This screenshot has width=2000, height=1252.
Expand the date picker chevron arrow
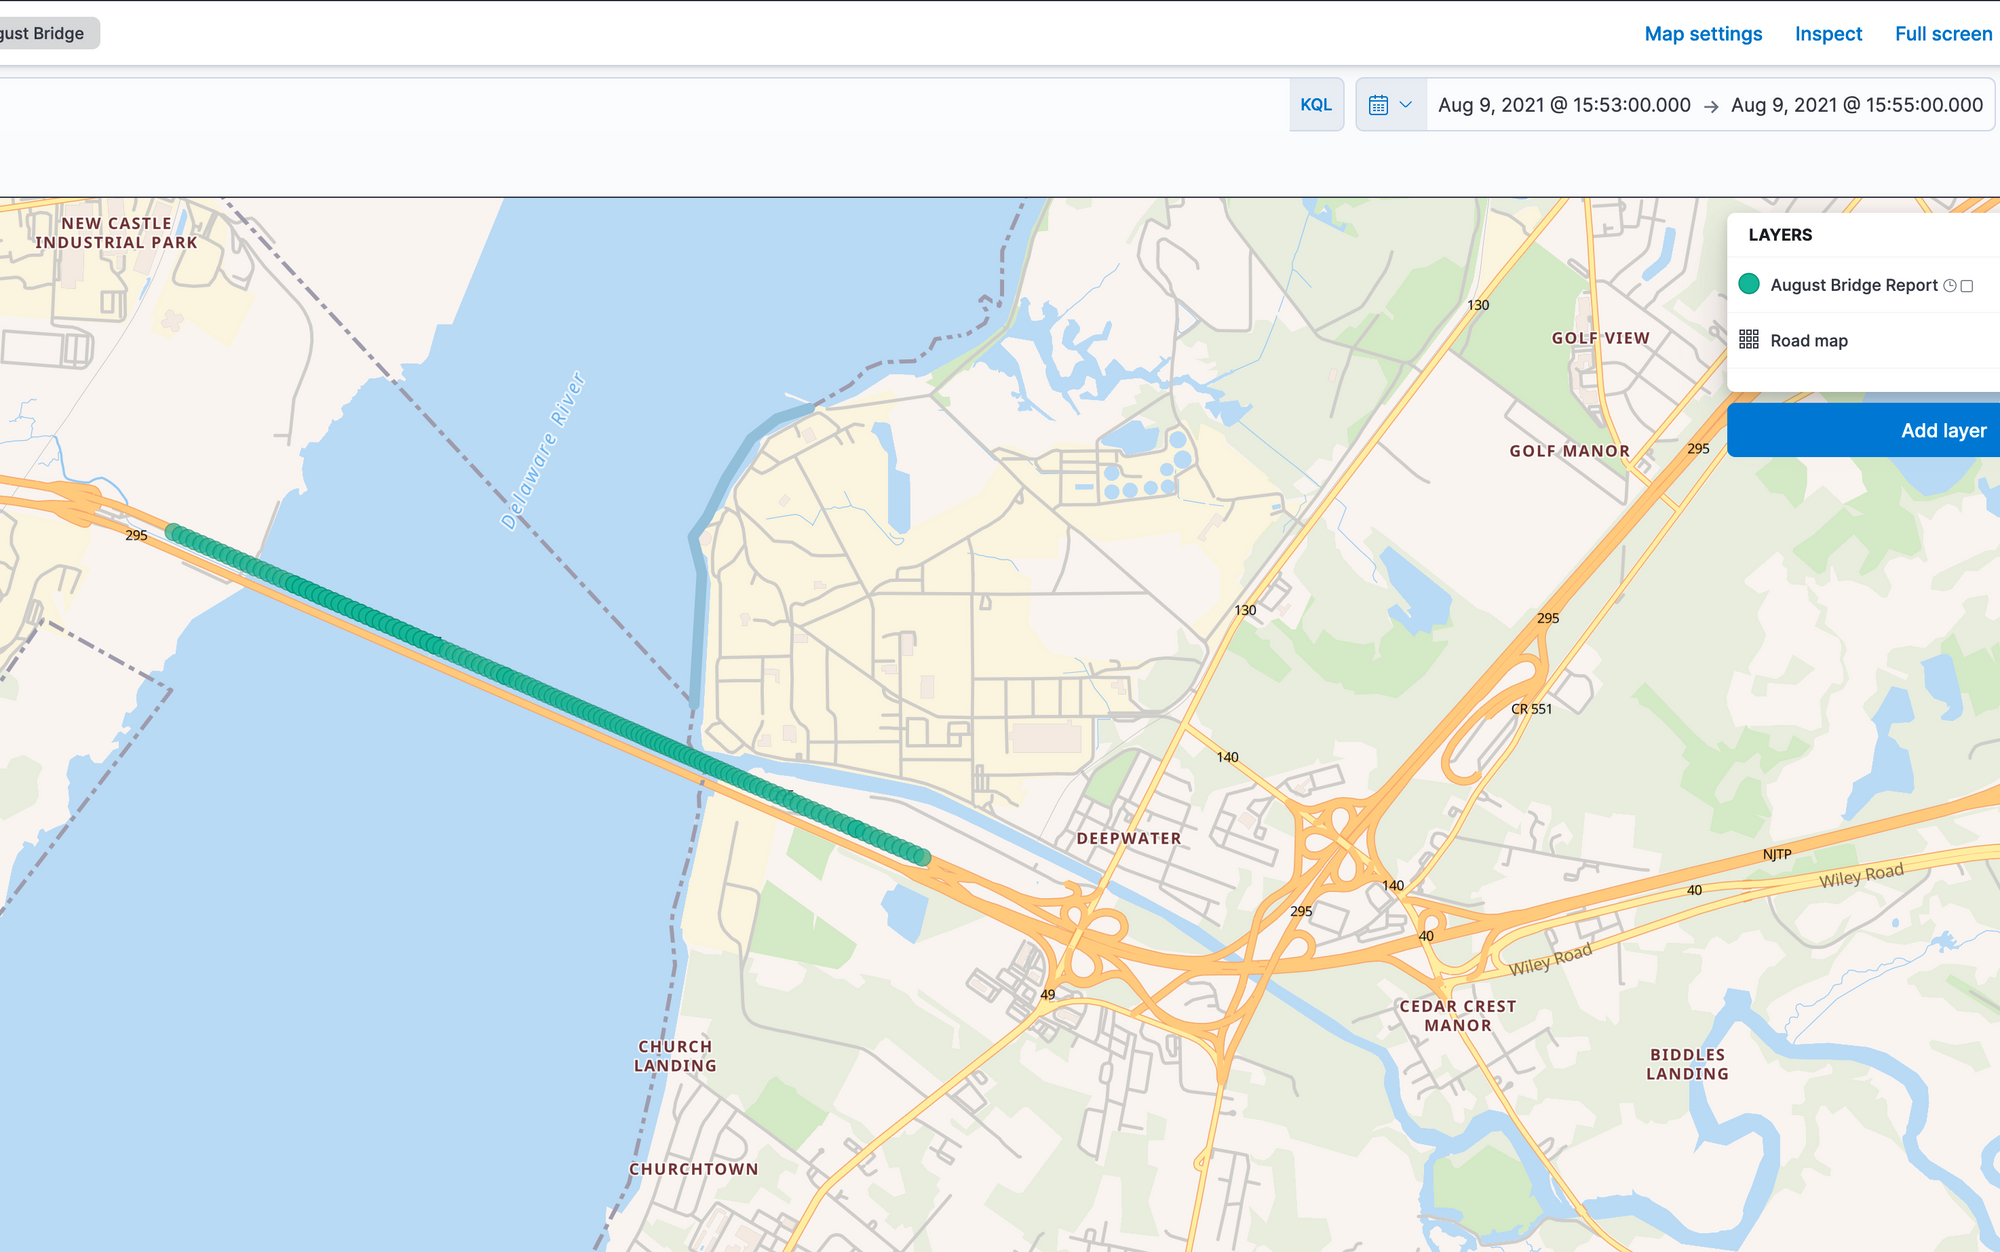(1406, 105)
